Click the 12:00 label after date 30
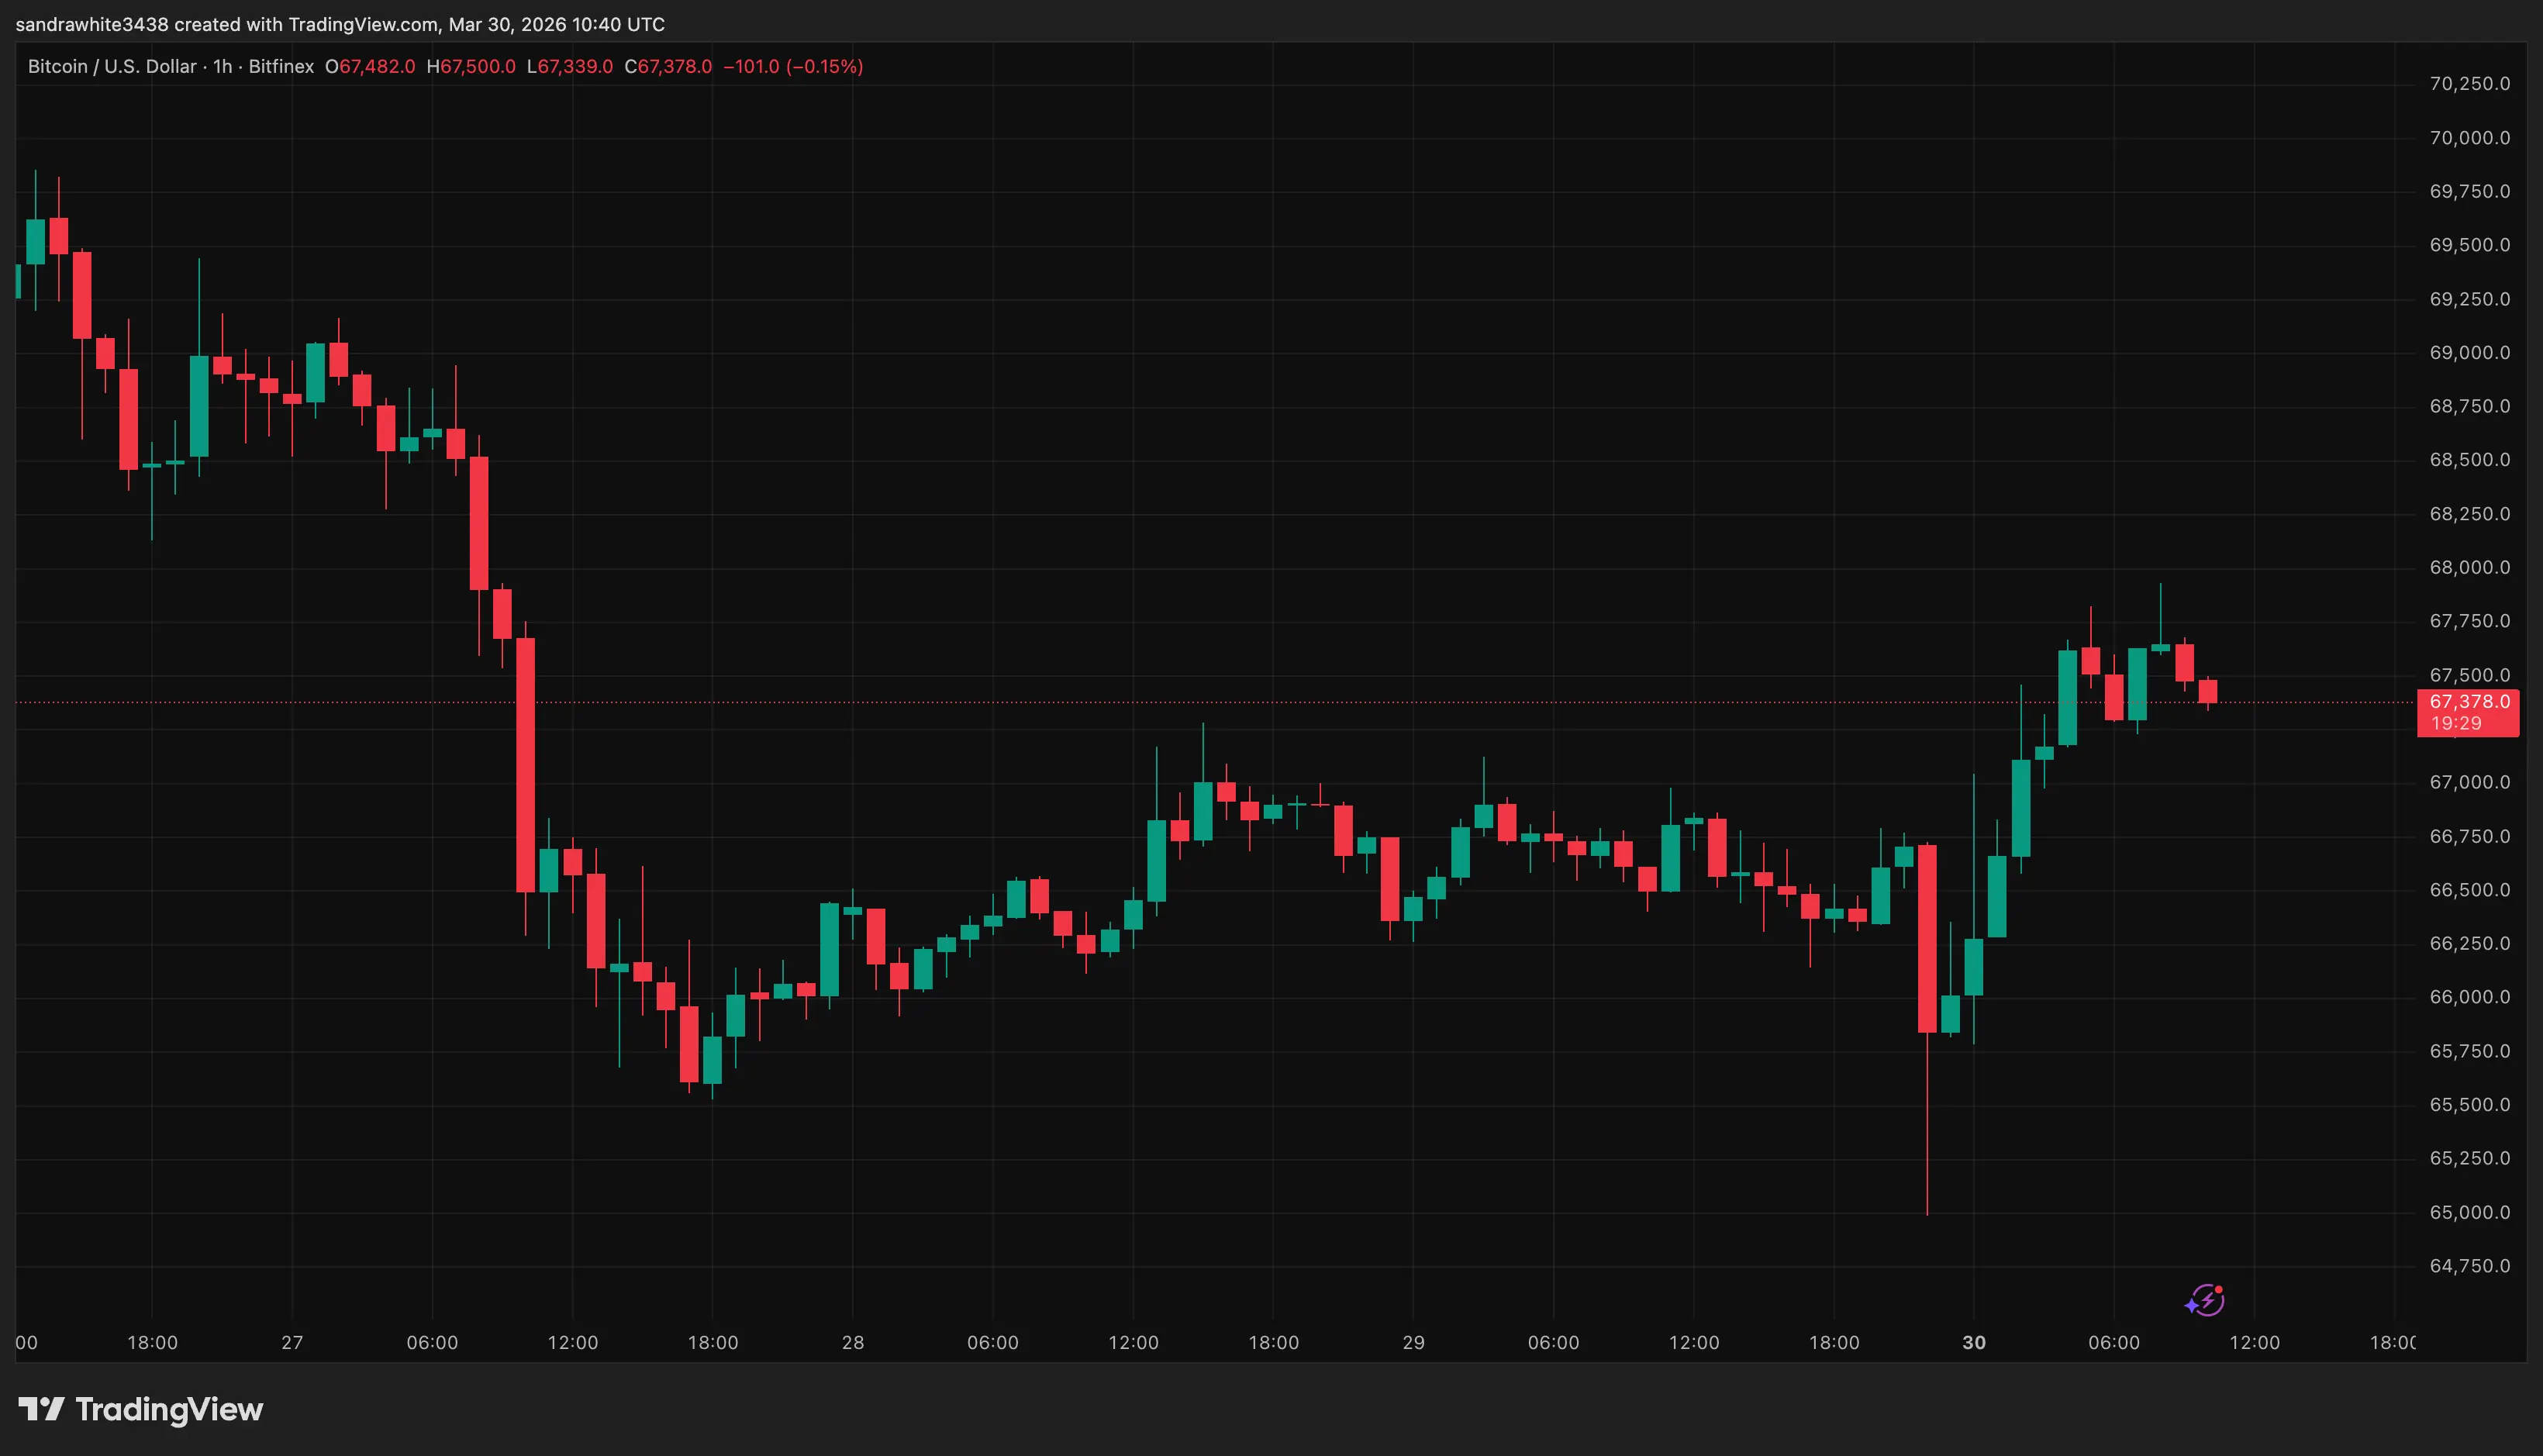The width and height of the screenshot is (2543, 1456). tap(2255, 1342)
